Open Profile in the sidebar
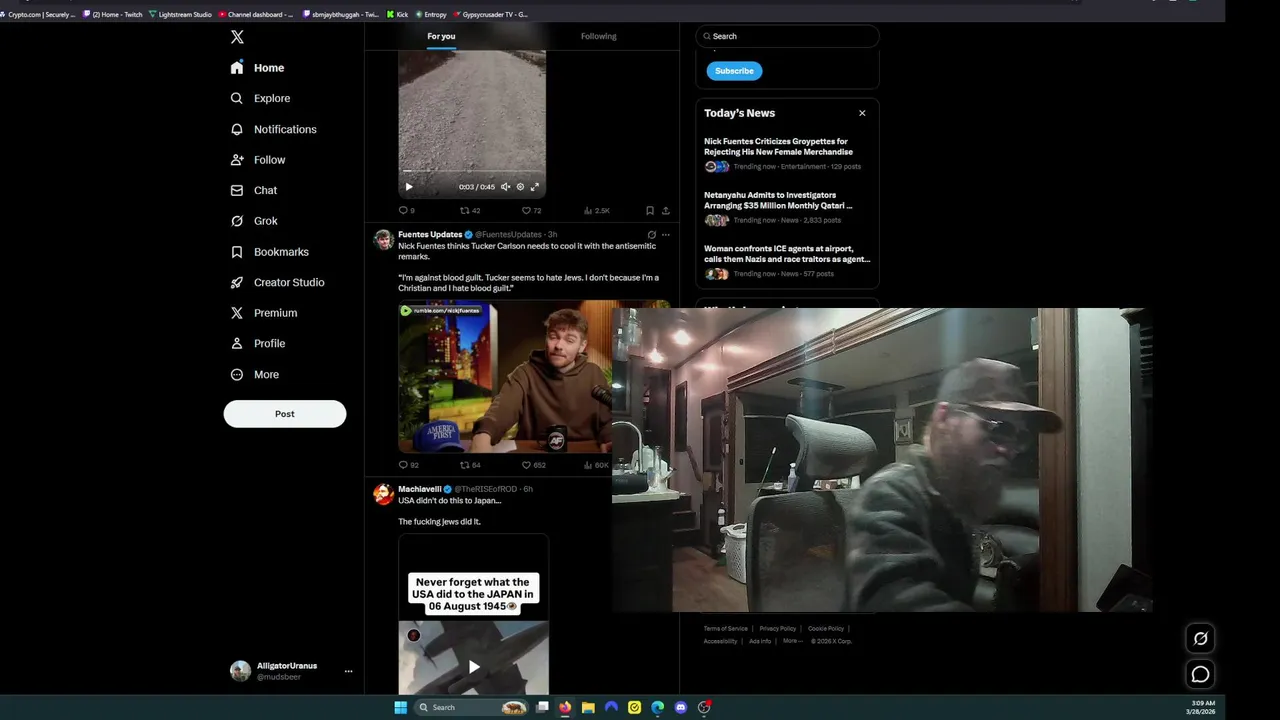1280x720 pixels. tap(257, 343)
